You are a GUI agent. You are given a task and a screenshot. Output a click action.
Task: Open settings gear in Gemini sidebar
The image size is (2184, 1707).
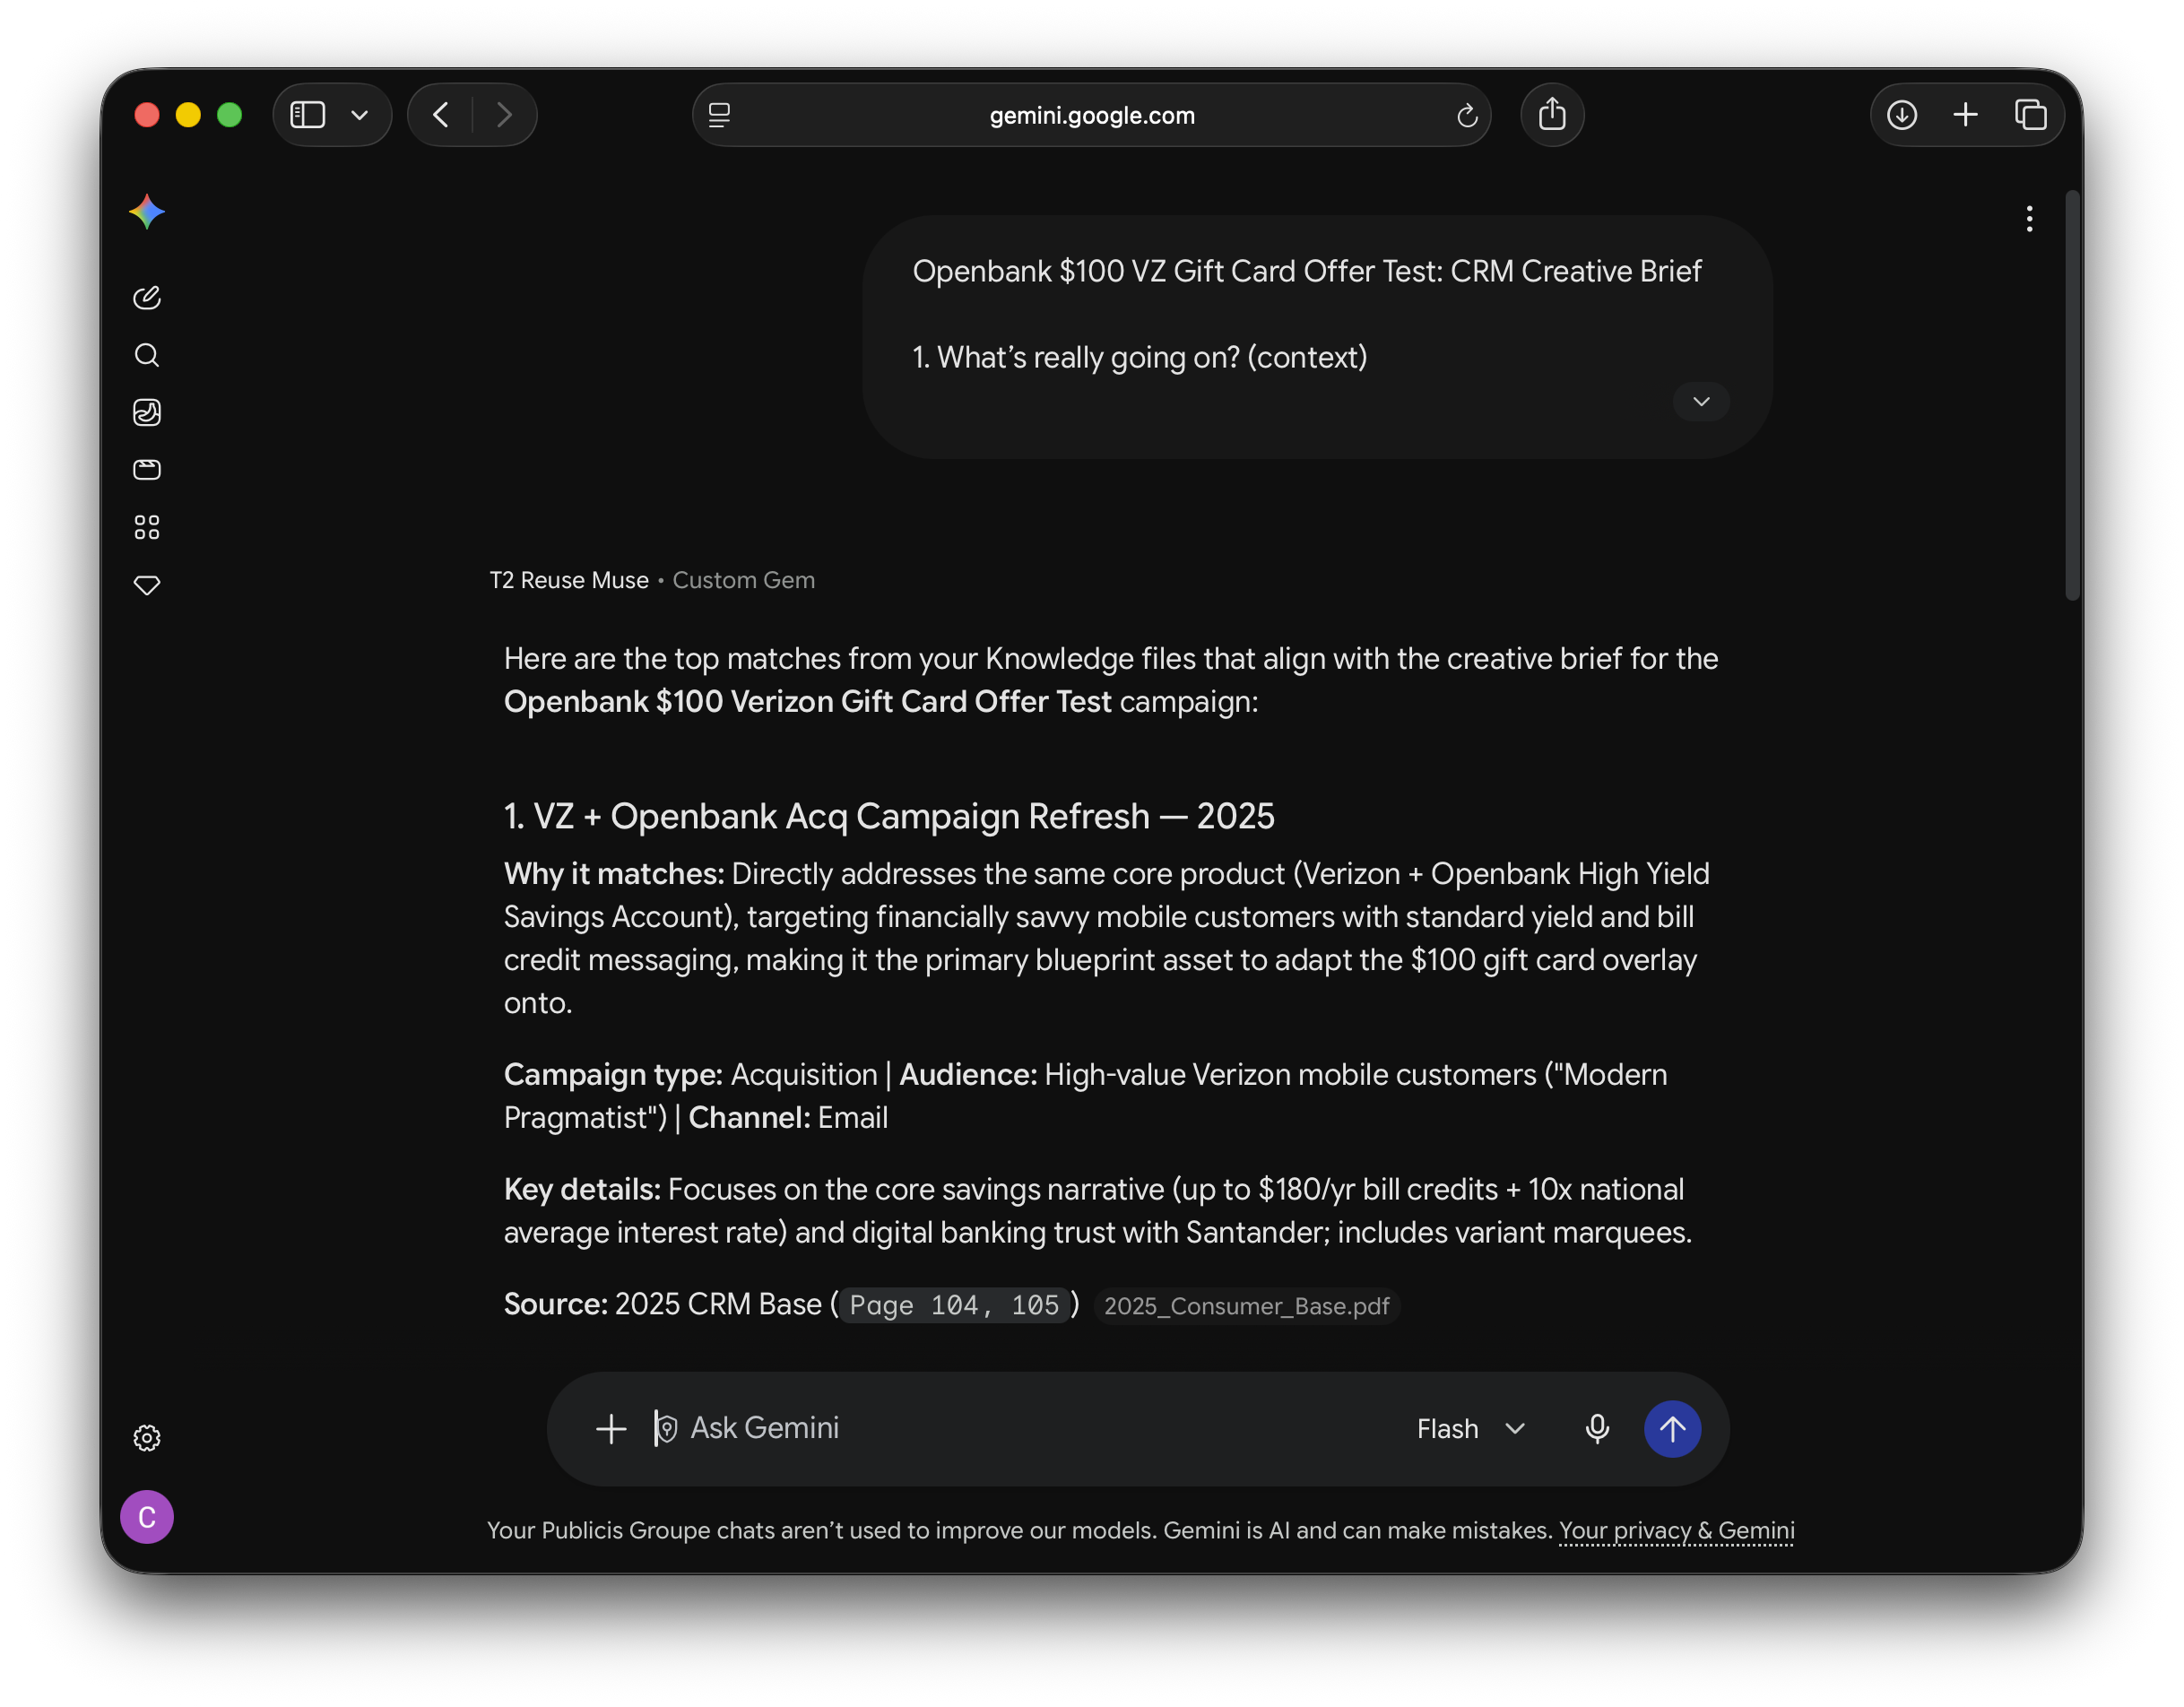[x=147, y=1437]
